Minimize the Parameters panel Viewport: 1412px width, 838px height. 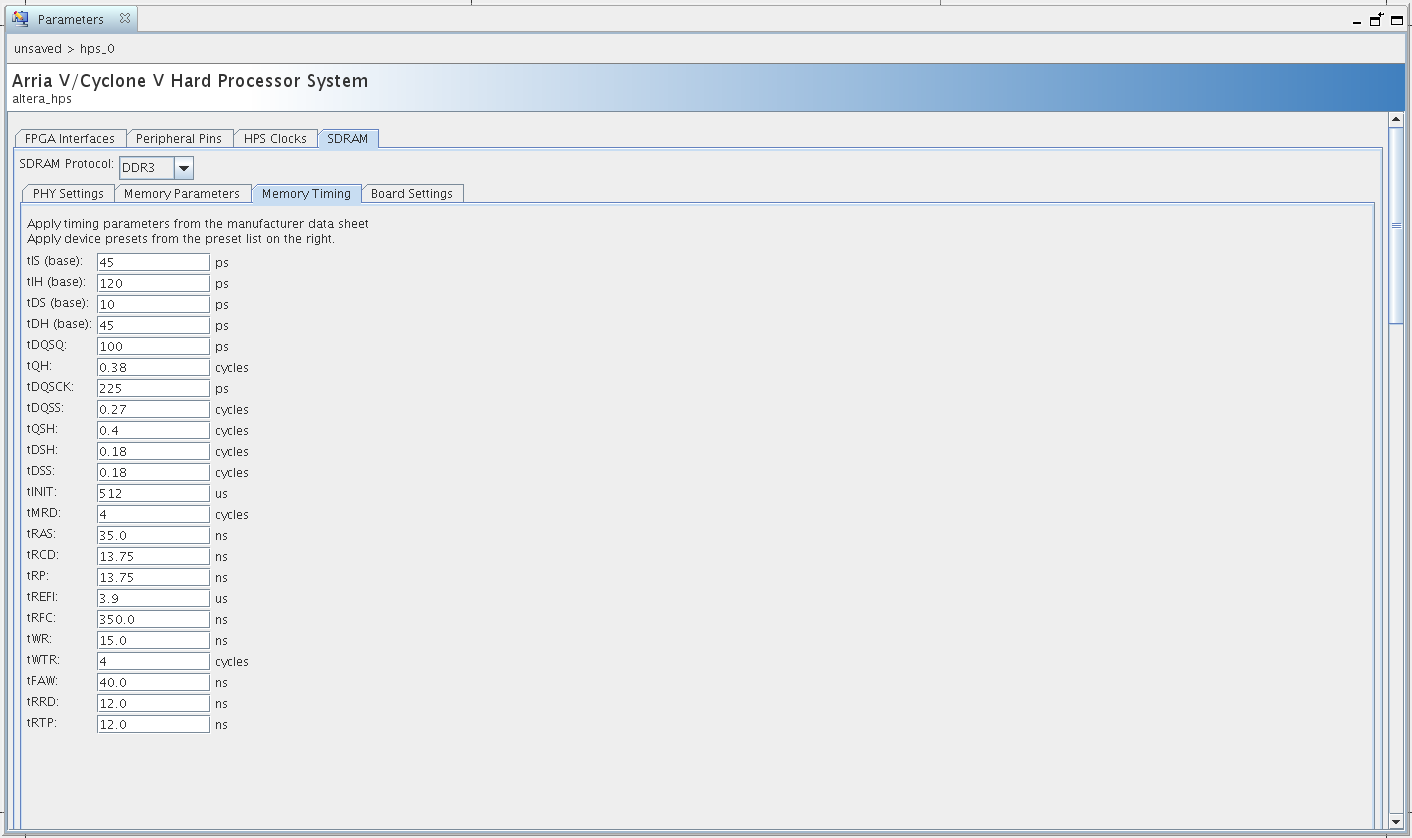1357,21
